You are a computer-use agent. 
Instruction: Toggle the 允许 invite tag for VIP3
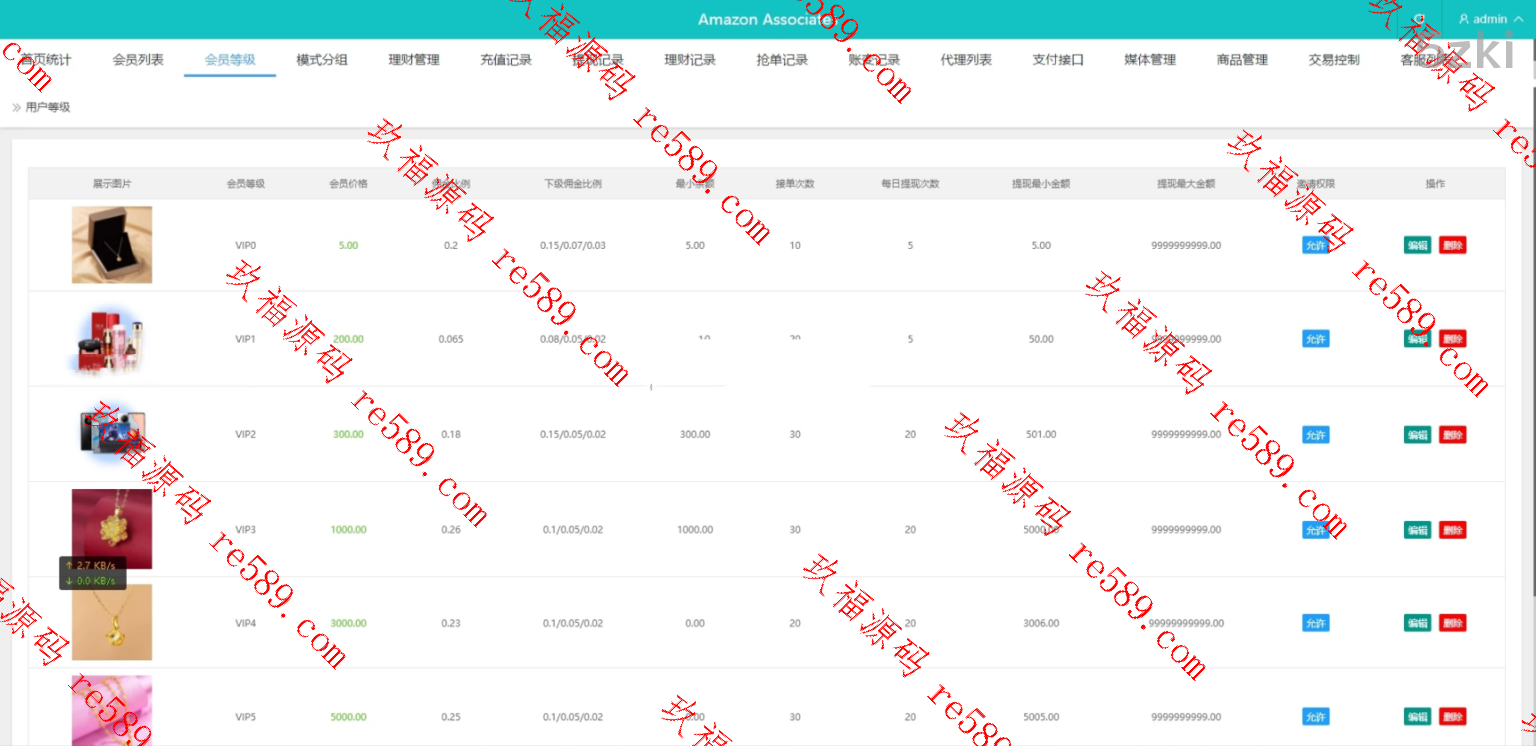[1316, 530]
